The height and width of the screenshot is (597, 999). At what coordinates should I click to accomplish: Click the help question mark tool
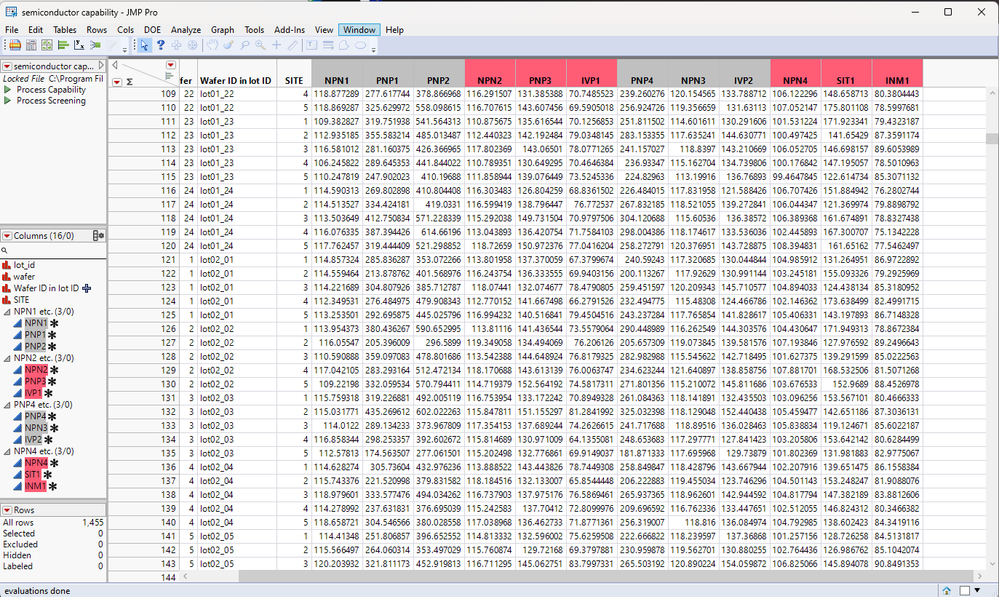[161, 45]
